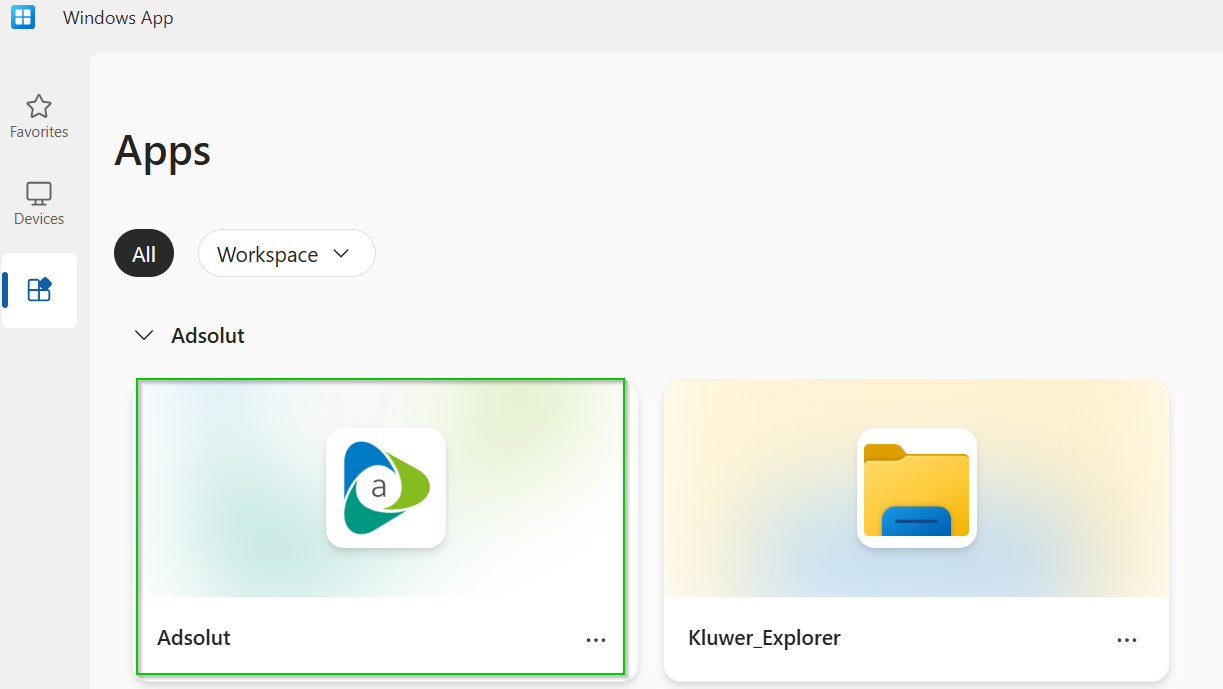Viewport: 1223px width, 689px height.
Task: Click the Apps page heading
Action: 163,151
